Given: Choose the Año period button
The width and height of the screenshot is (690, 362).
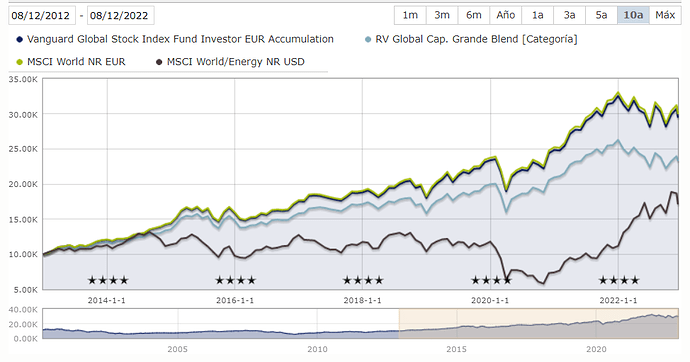Looking at the screenshot, I should coord(506,15).
